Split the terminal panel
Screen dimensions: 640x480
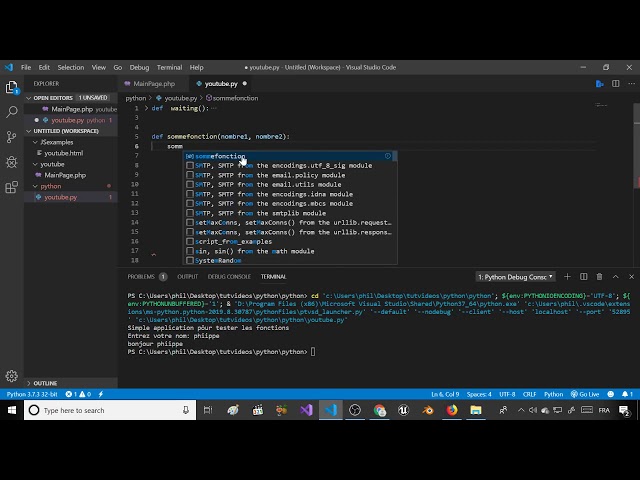[584, 277]
